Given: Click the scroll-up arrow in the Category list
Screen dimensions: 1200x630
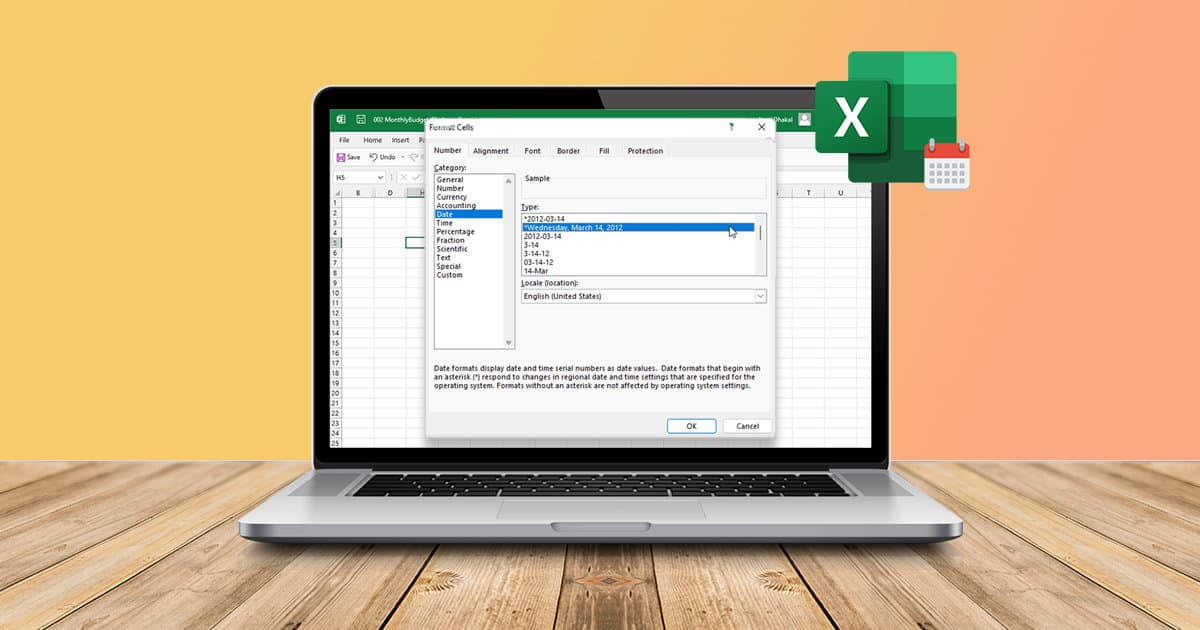Looking at the screenshot, I should point(508,181).
